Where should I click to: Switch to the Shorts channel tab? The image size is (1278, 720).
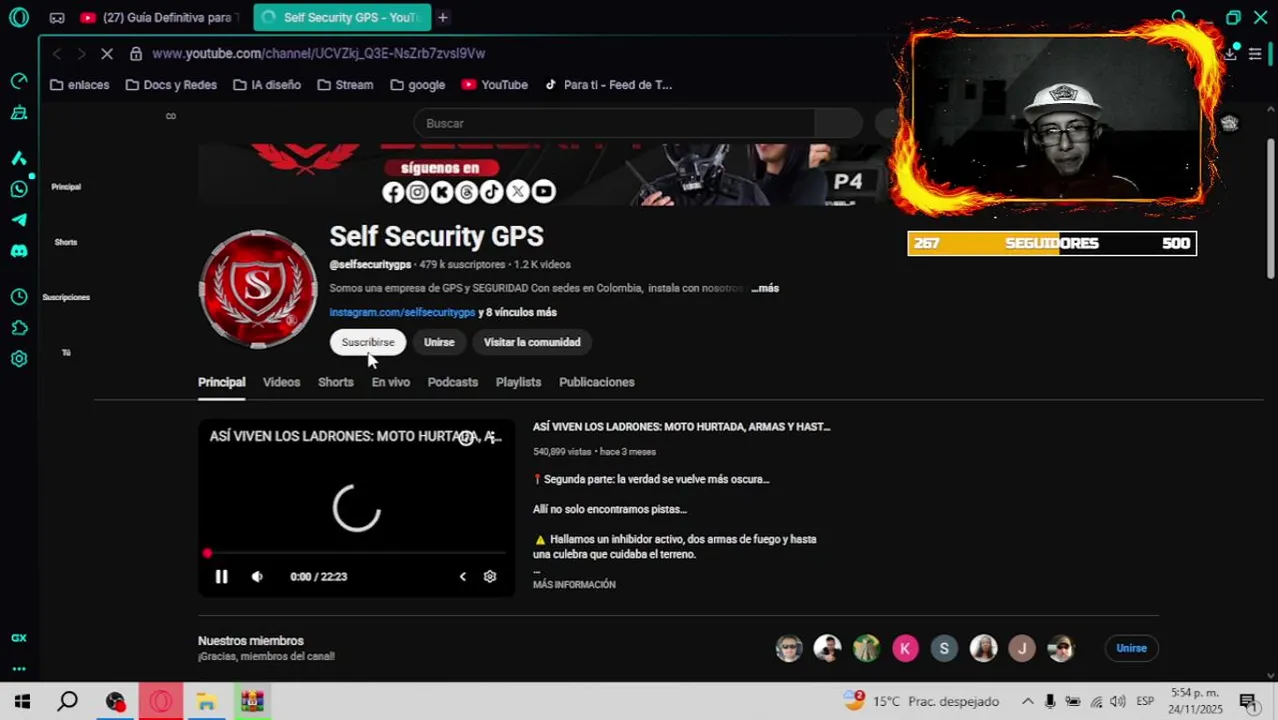point(336,382)
